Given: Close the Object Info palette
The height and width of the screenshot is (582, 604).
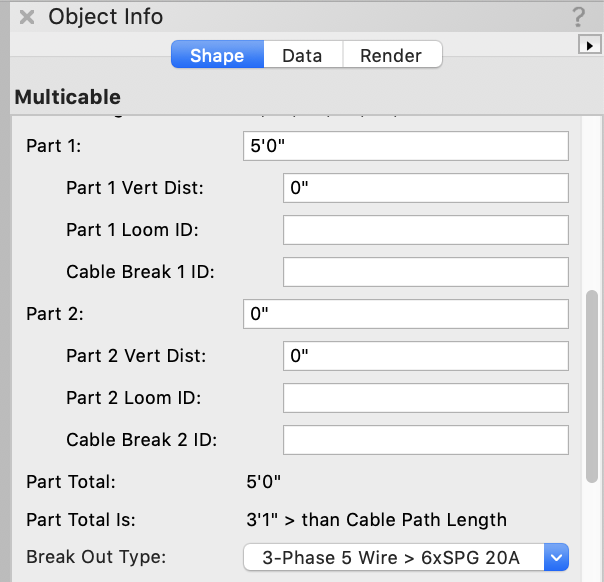Looking at the screenshot, I should [28, 17].
